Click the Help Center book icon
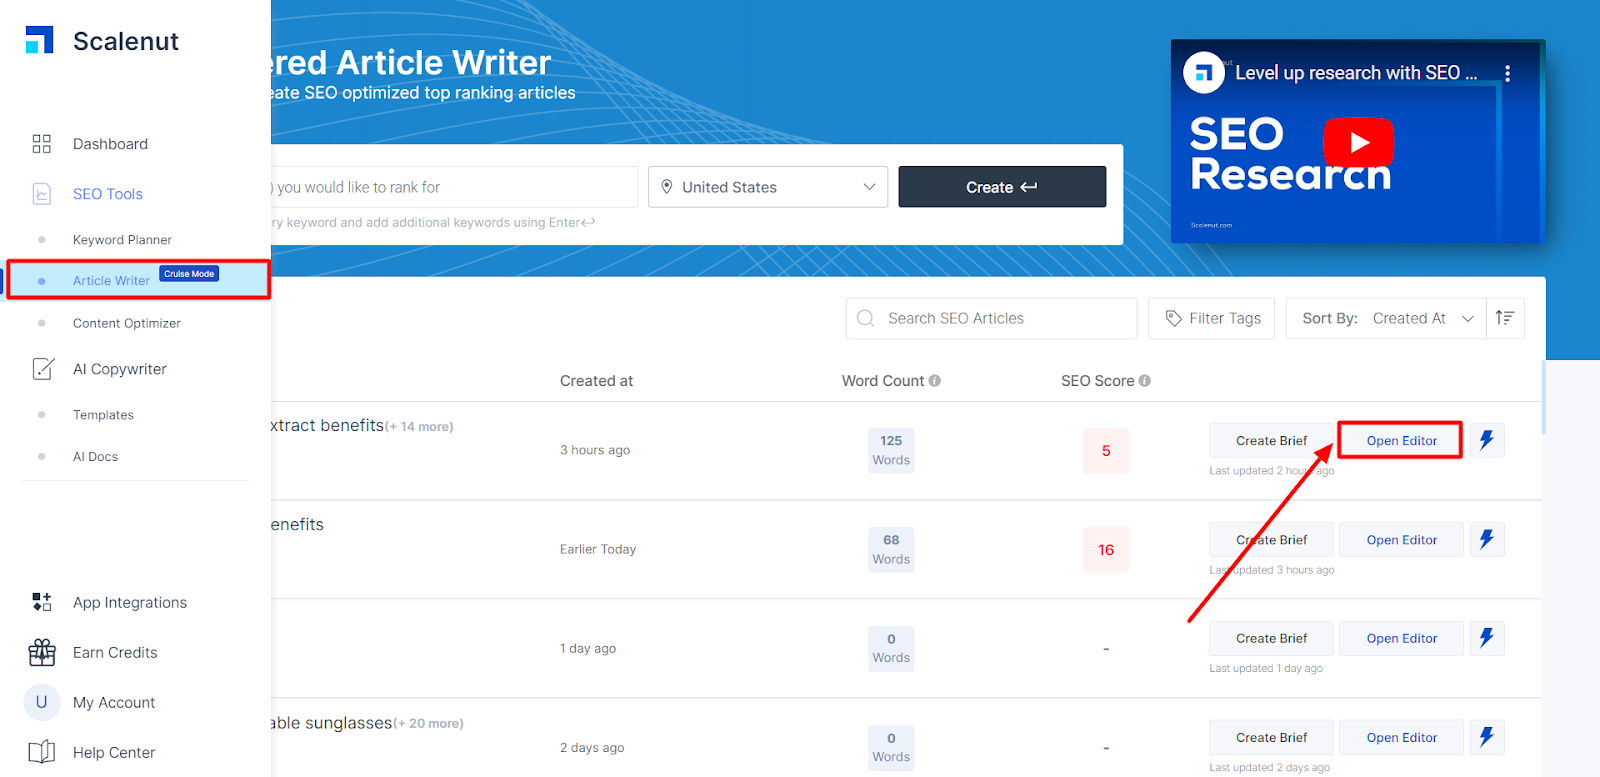 pos(42,752)
